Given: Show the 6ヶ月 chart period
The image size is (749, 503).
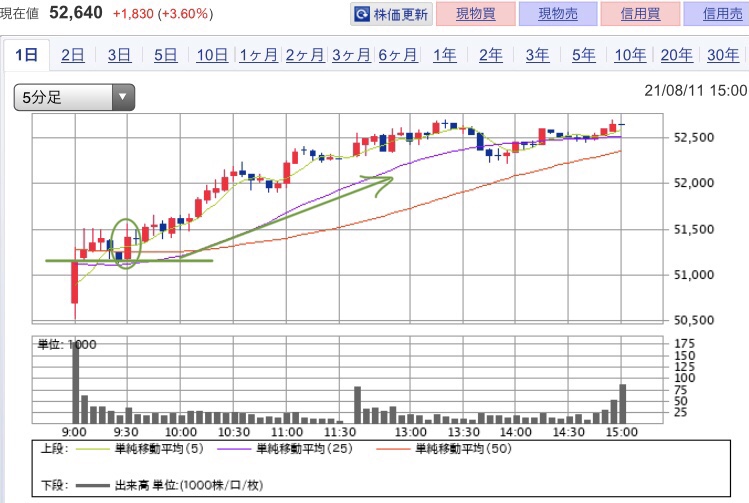Looking at the screenshot, I should coord(397,55).
